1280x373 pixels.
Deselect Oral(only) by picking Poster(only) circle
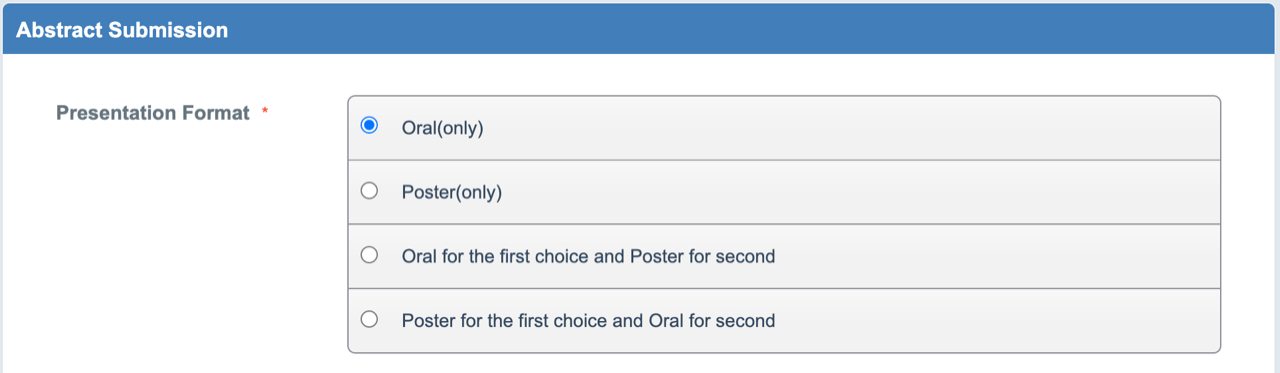(x=369, y=190)
